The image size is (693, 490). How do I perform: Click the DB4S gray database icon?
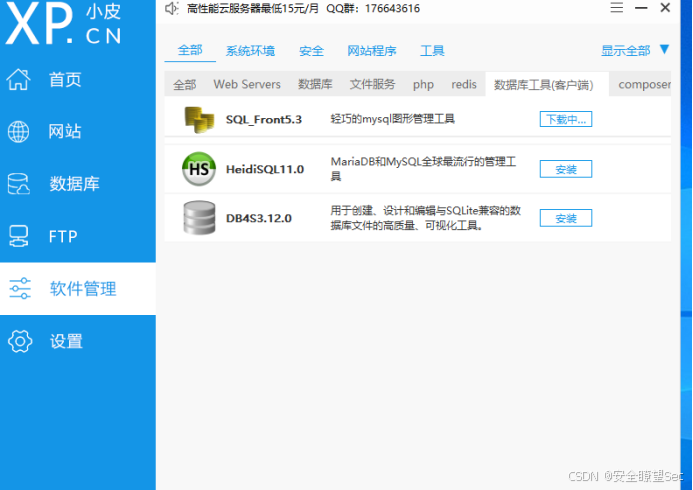[x=199, y=217]
